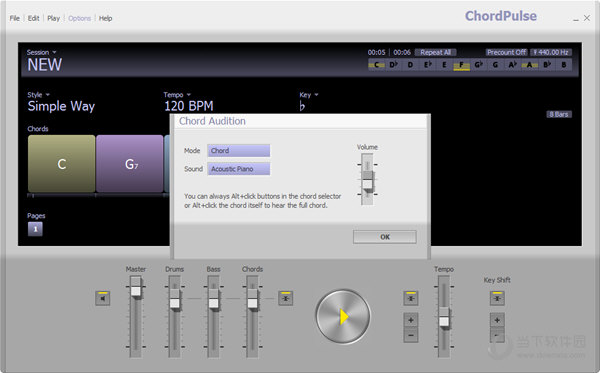Click the Drums volume slider
Image resolution: width=600 pixels, height=373 pixels.
[x=174, y=299]
